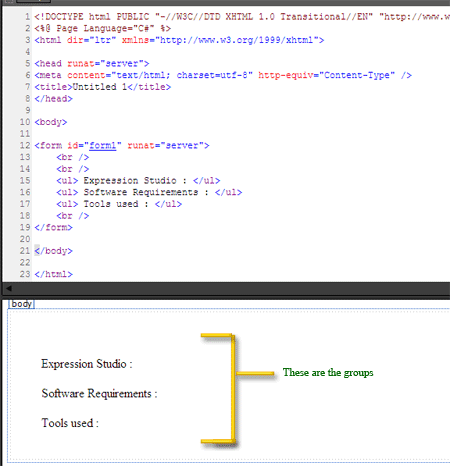450x466 pixels.
Task: Click line number 12 in the gutter
Action: click(x=25, y=146)
